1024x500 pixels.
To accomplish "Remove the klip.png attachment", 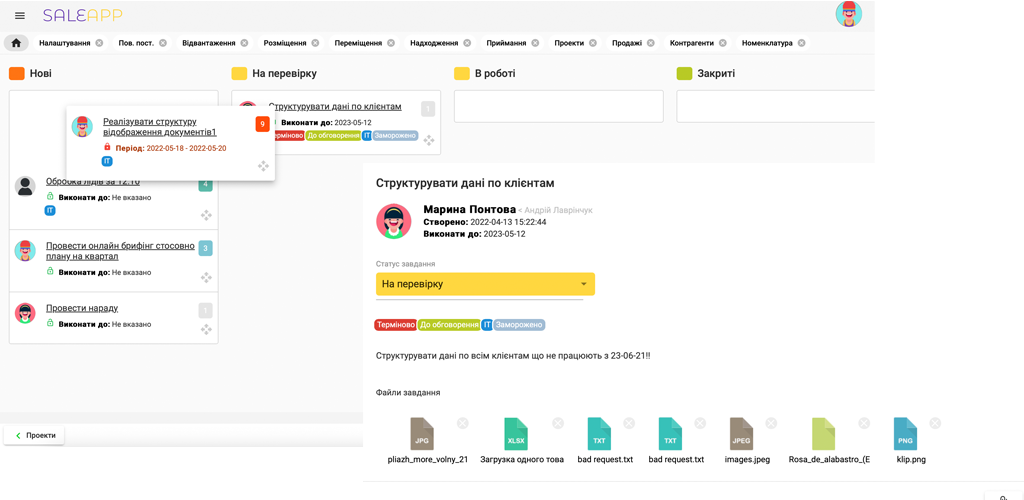I will click(935, 423).
